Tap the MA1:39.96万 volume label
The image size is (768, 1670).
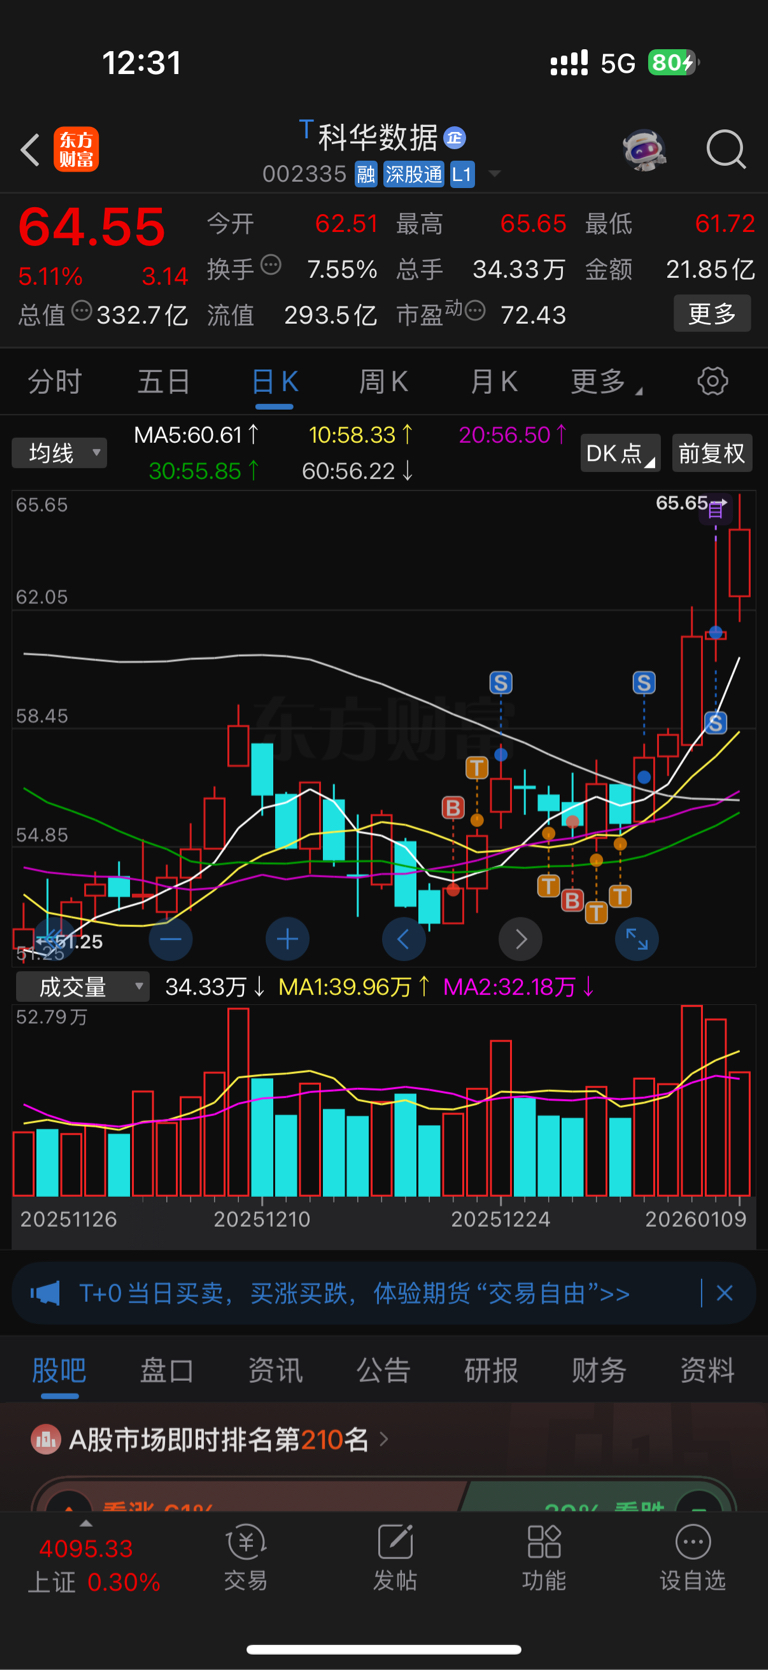click(x=354, y=987)
